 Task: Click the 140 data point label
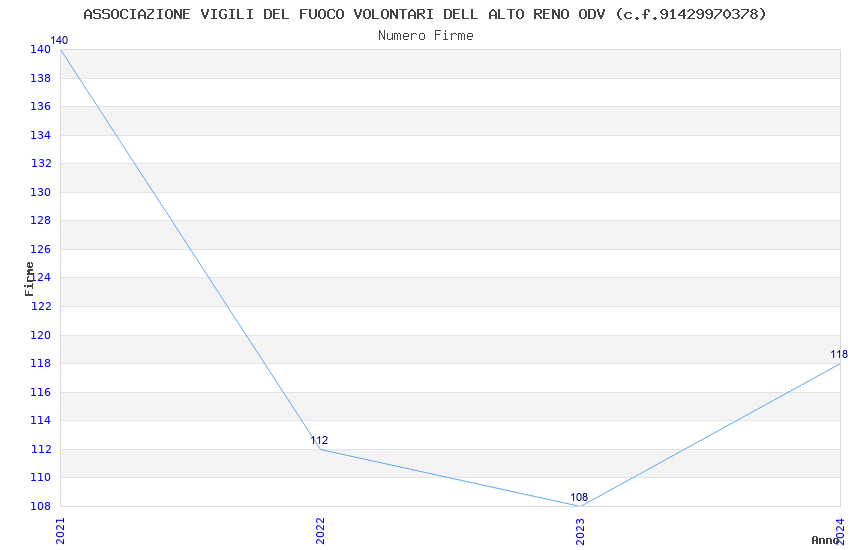click(x=59, y=40)
